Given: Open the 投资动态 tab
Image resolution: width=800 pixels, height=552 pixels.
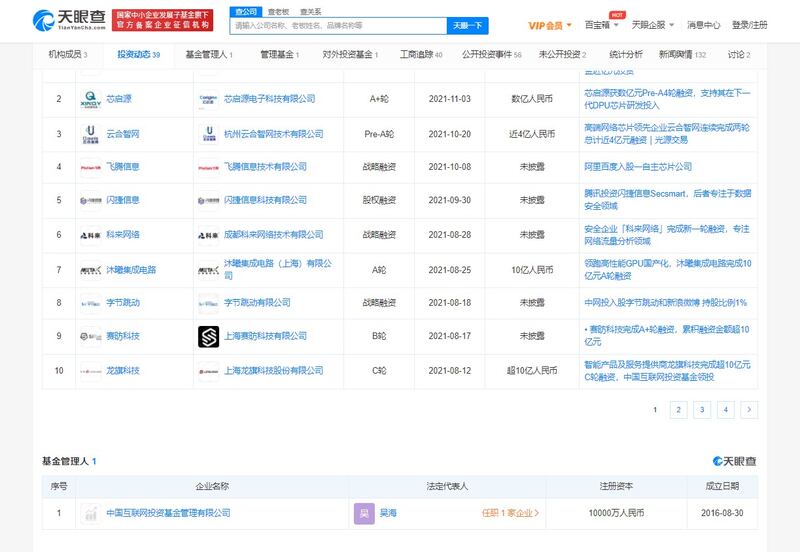Looking at the screenshot, I should pos(138,55).
